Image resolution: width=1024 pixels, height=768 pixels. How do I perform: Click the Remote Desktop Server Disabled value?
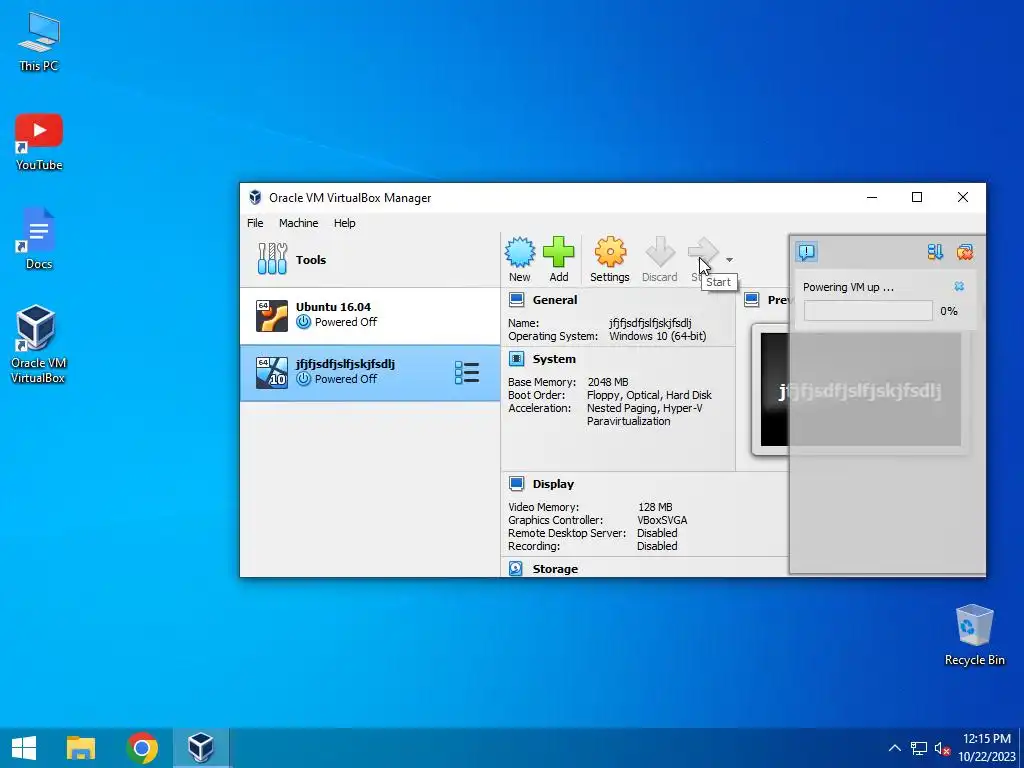click(x=657, y=533)
